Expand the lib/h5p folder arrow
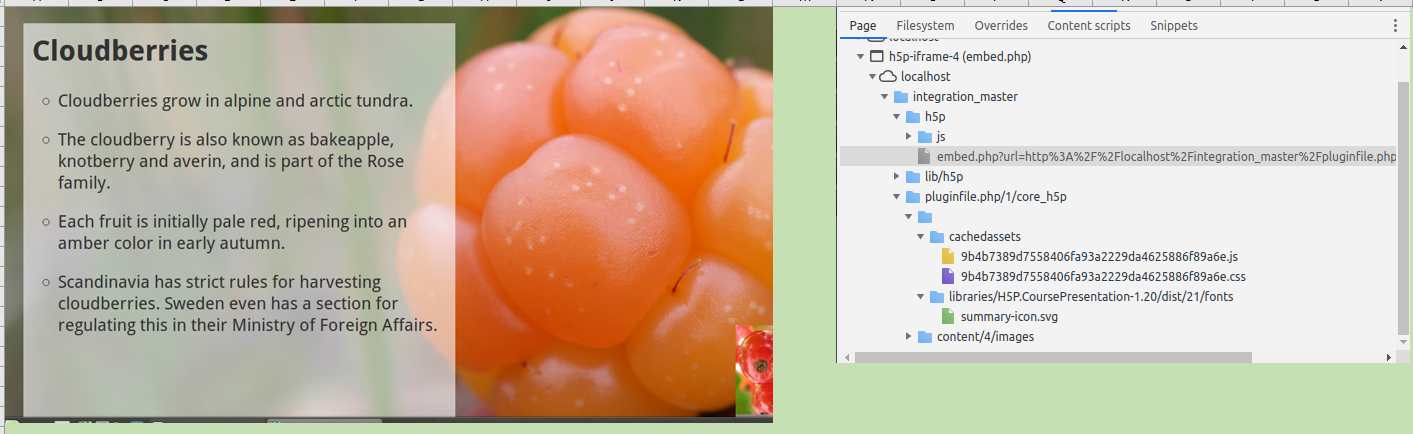Viewport: 1413px width, 434px height. click(x=897, y=177)
